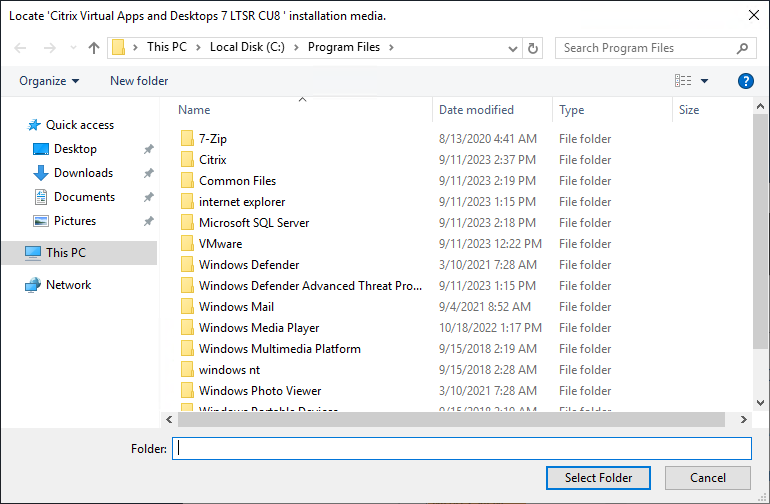Refresh the Program Files listing

[532, 48]
